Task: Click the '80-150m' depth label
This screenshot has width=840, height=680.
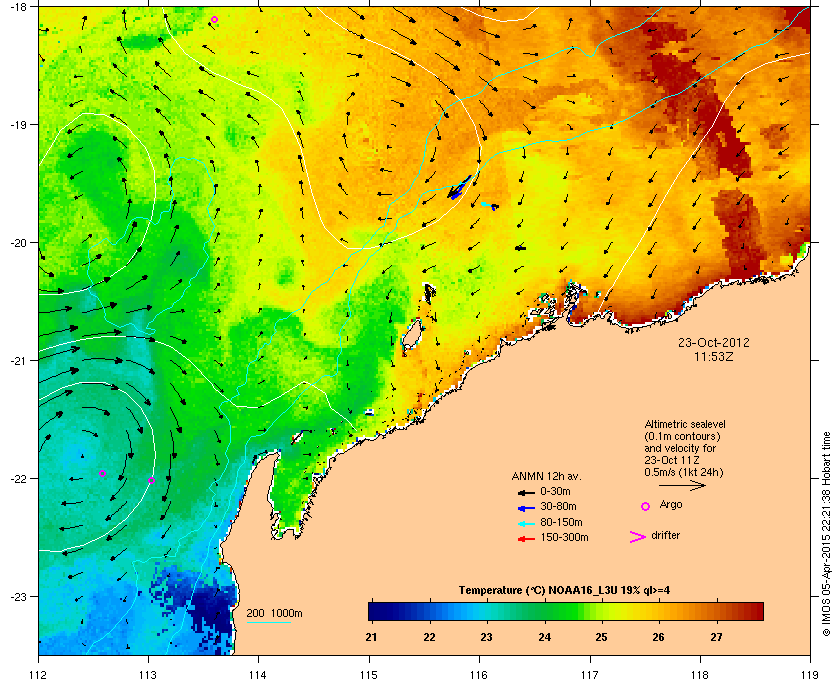Action: pos(561,522)
